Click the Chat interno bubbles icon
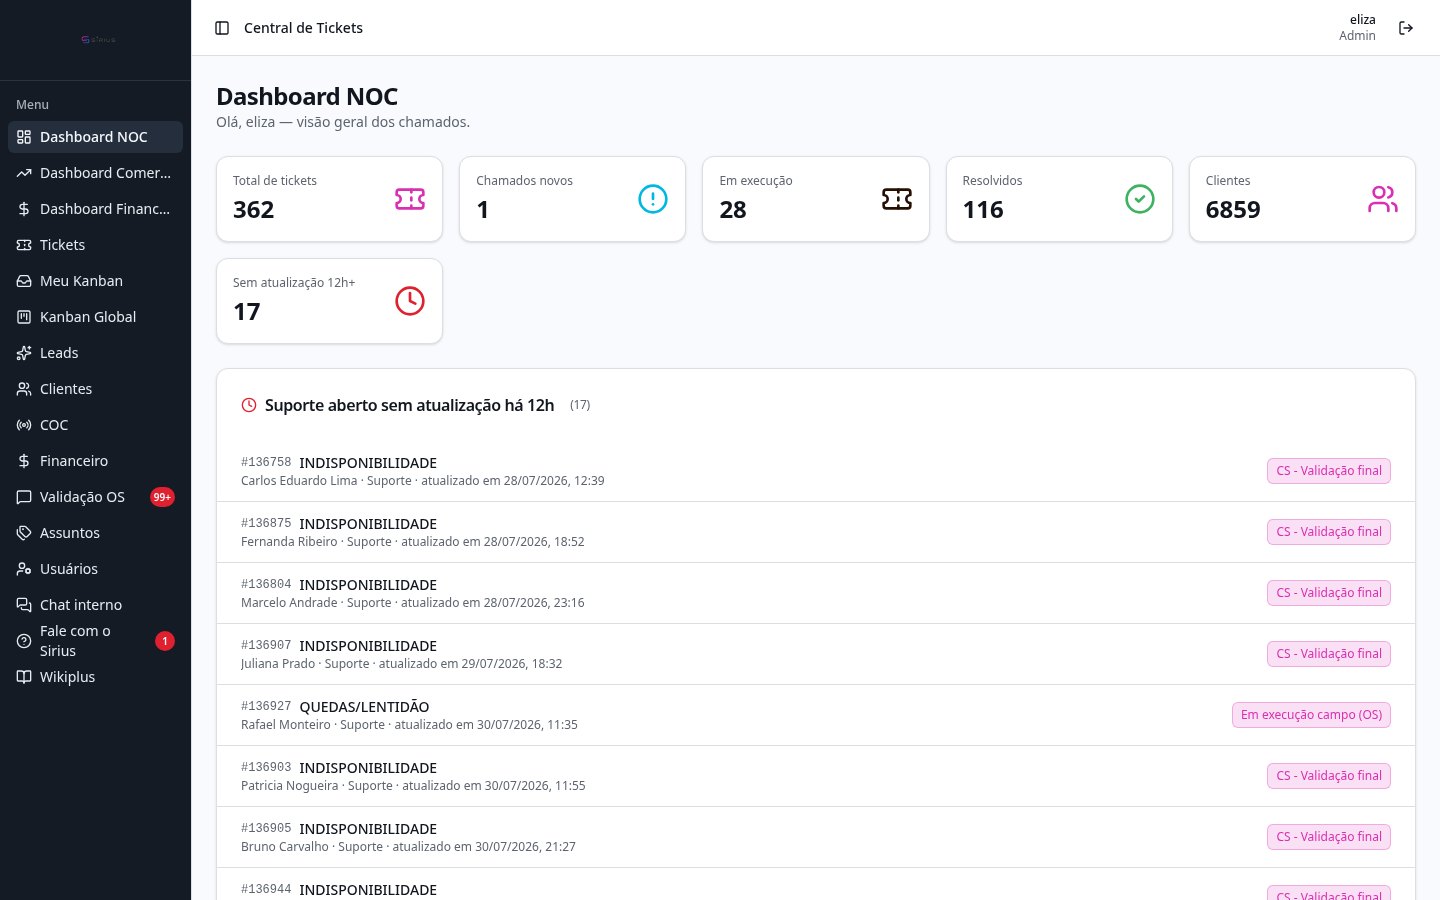The width and height of the screenshot is (1440, 900). [24, 605]
